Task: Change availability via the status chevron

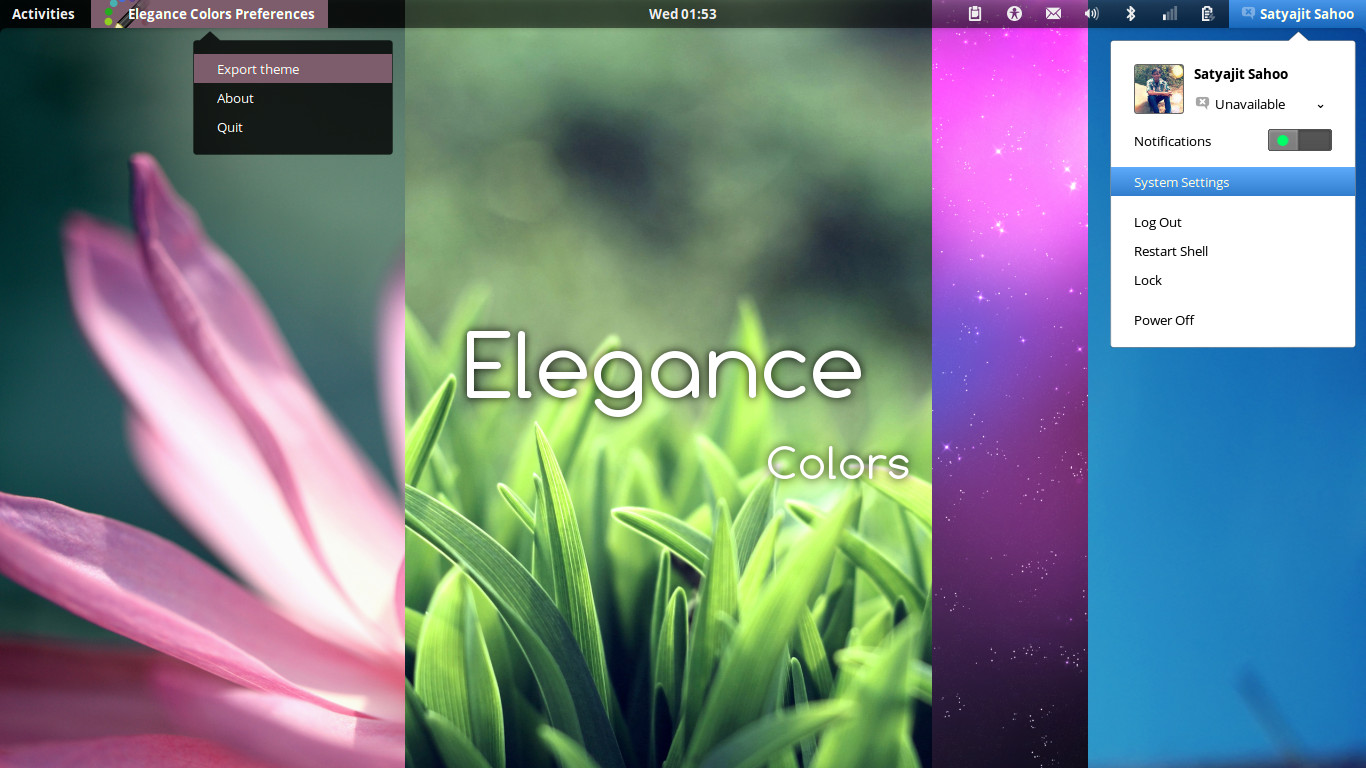Action: click(1319, 104)
